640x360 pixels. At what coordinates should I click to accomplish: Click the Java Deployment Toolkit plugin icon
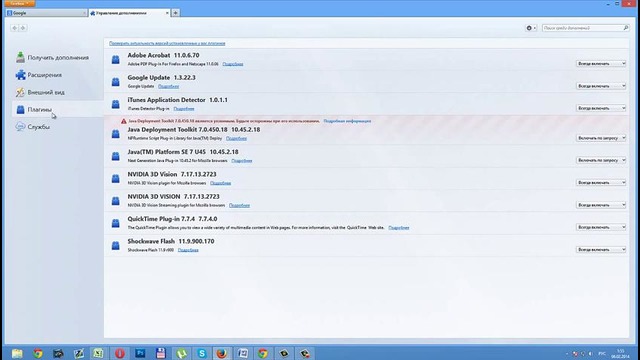click(116, 134)
